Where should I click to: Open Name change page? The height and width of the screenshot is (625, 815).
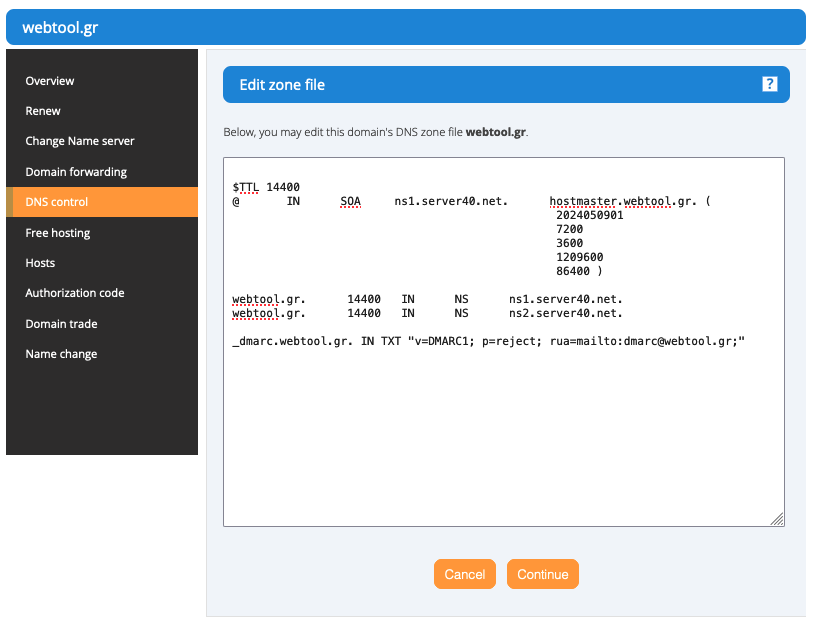pos(61,354)
